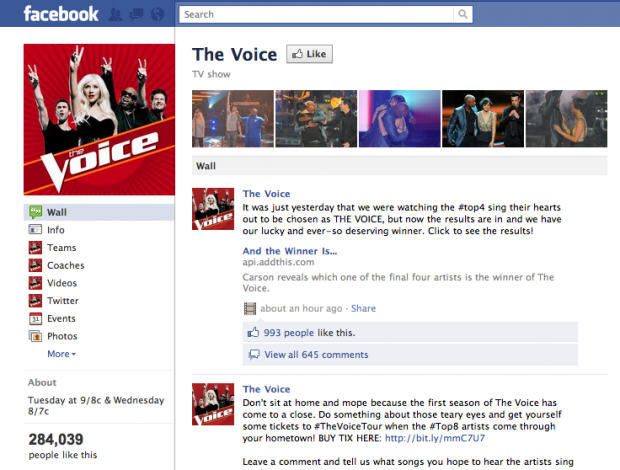Click the search magnifier icon
This screenshot has width=620, height=470.
click(463, 15)
